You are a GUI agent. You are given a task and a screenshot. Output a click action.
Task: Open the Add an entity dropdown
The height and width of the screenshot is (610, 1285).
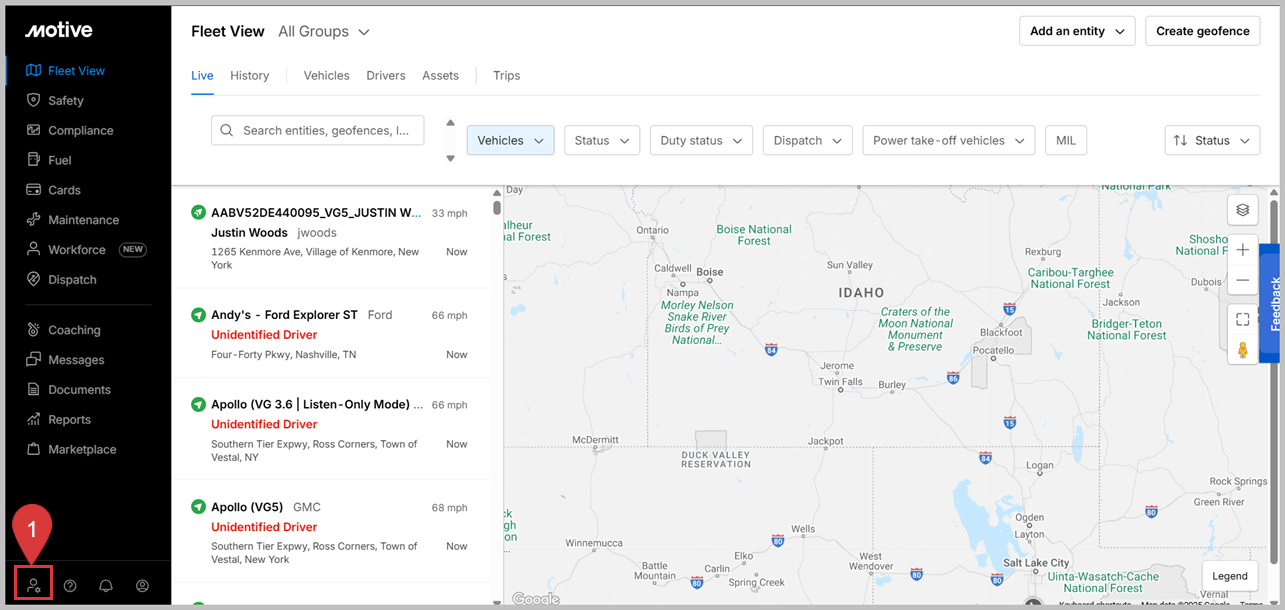click(x=1077, y=31)
